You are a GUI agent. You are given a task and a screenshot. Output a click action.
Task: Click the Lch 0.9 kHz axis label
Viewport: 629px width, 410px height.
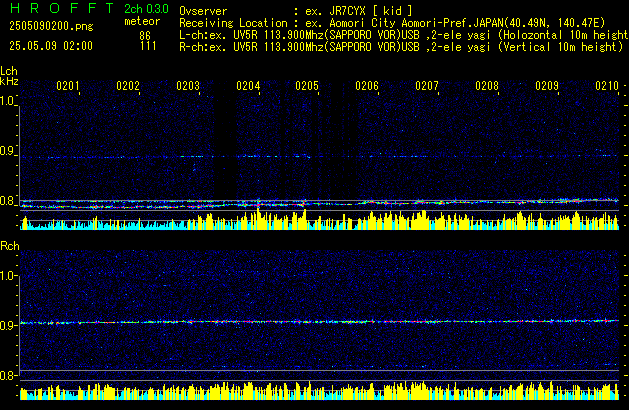tap(7, 151)
